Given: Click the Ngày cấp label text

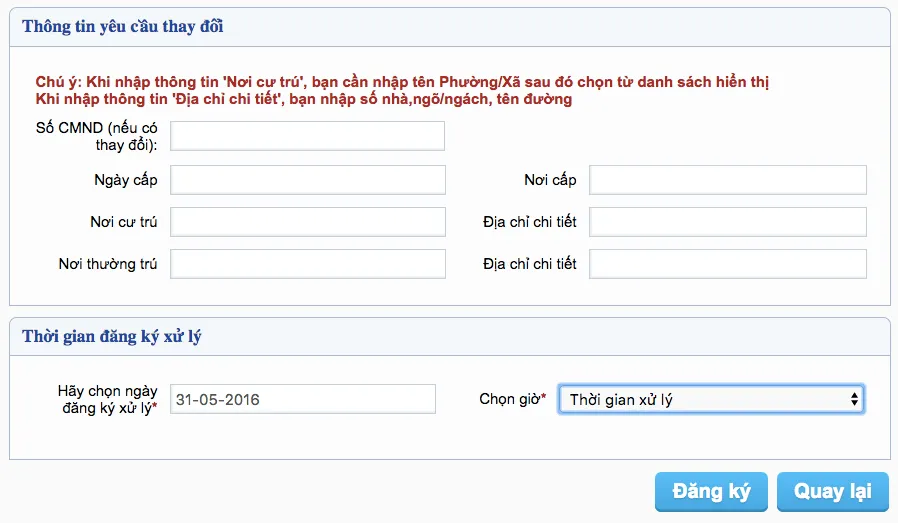Looking at the screenshot, I should pyautogui.click(x=124, y=180).
